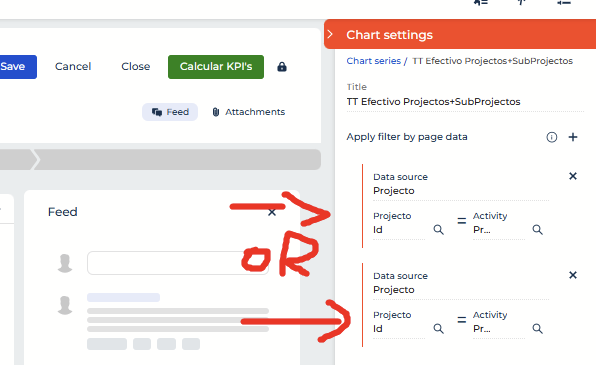Open second filter's Data source Projecto field
The height and width of the screenshot is (365, 596).
pyautogui.click(x=461, y=290)
